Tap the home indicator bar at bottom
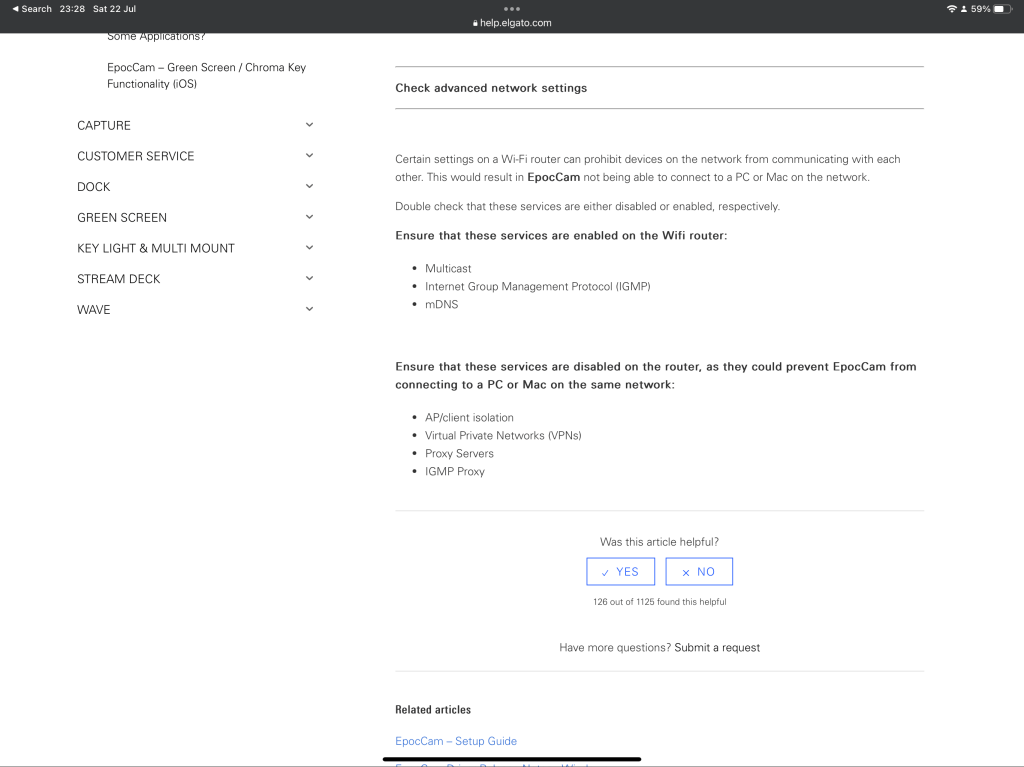Viewport: 1024px width, 767px height. [512, 759]
